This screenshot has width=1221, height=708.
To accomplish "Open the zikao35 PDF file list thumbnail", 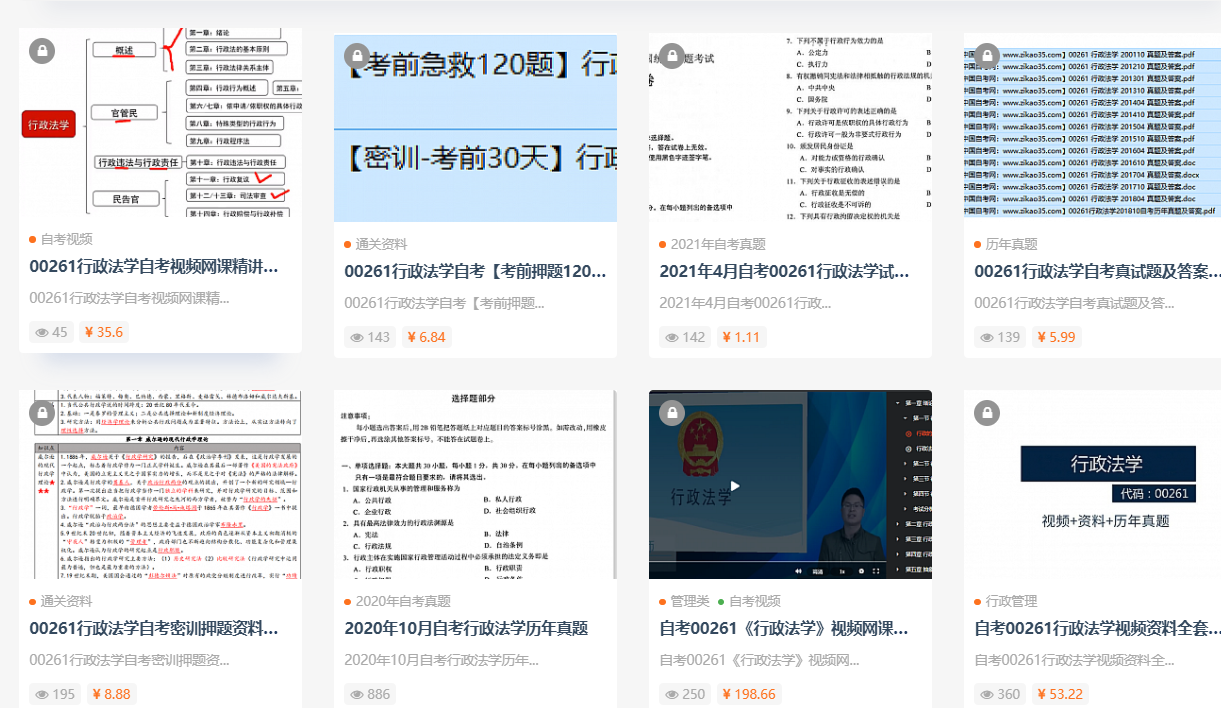I will pyautogui.click(x=1092, y=128).
